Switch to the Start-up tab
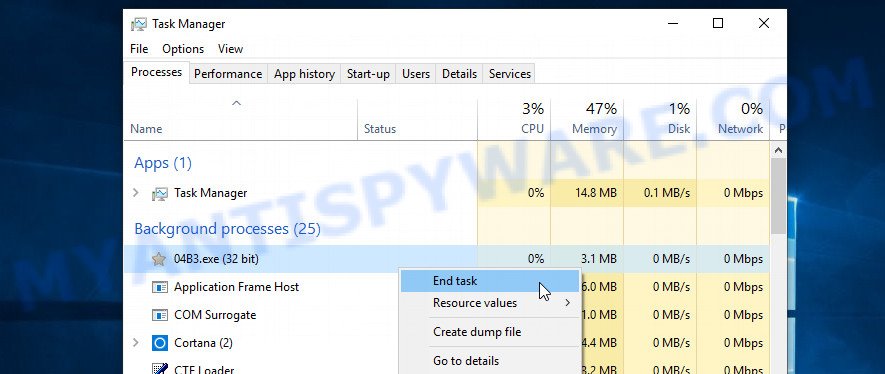This screenshot has width=885, height=374. (x=368, y=74)
